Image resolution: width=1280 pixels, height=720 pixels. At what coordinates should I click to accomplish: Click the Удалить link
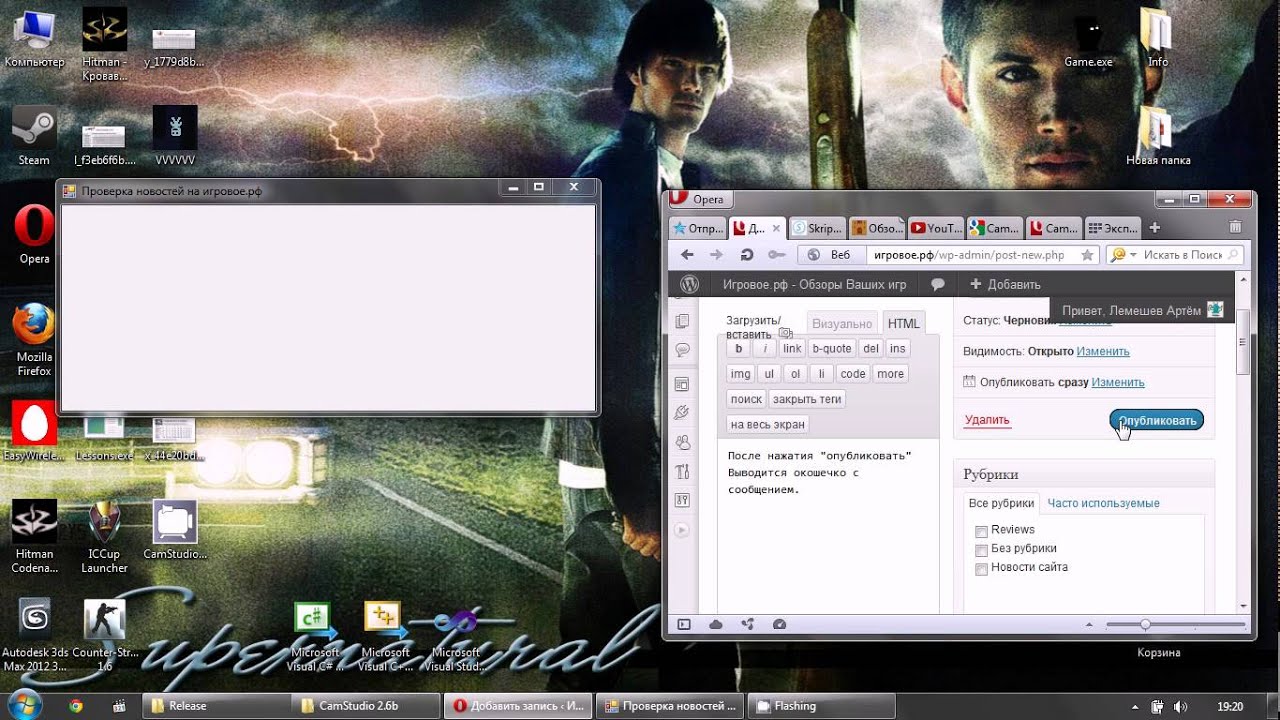coord(987,420)
